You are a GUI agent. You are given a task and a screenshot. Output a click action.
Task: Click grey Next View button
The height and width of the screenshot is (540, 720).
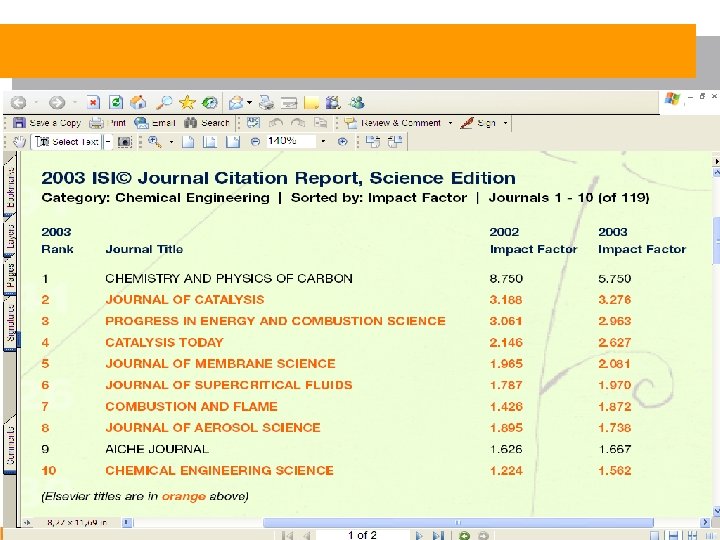[x=483, y=535]
